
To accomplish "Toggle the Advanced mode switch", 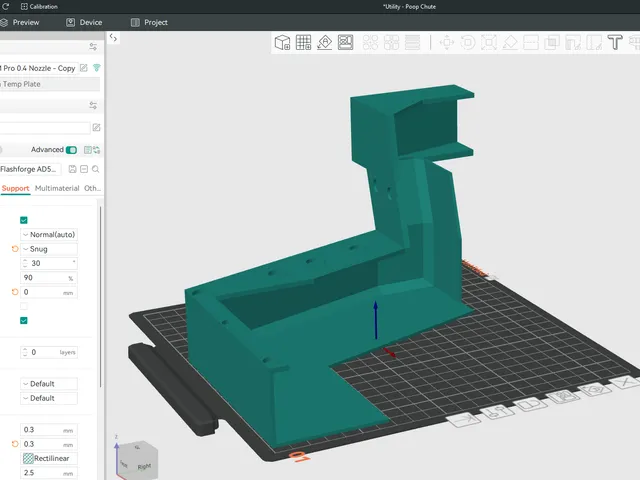I will point(71,150).
